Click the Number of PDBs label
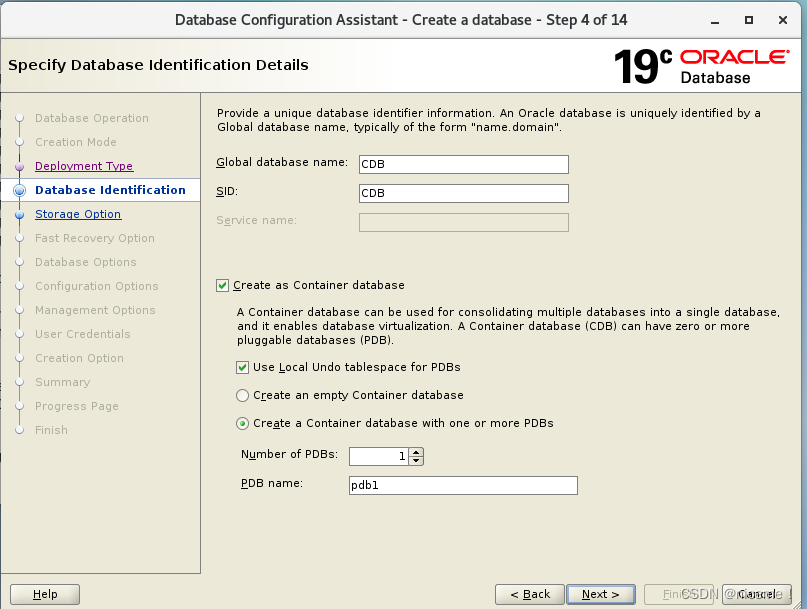Screen dimensions: 807x609 [289, 455]
